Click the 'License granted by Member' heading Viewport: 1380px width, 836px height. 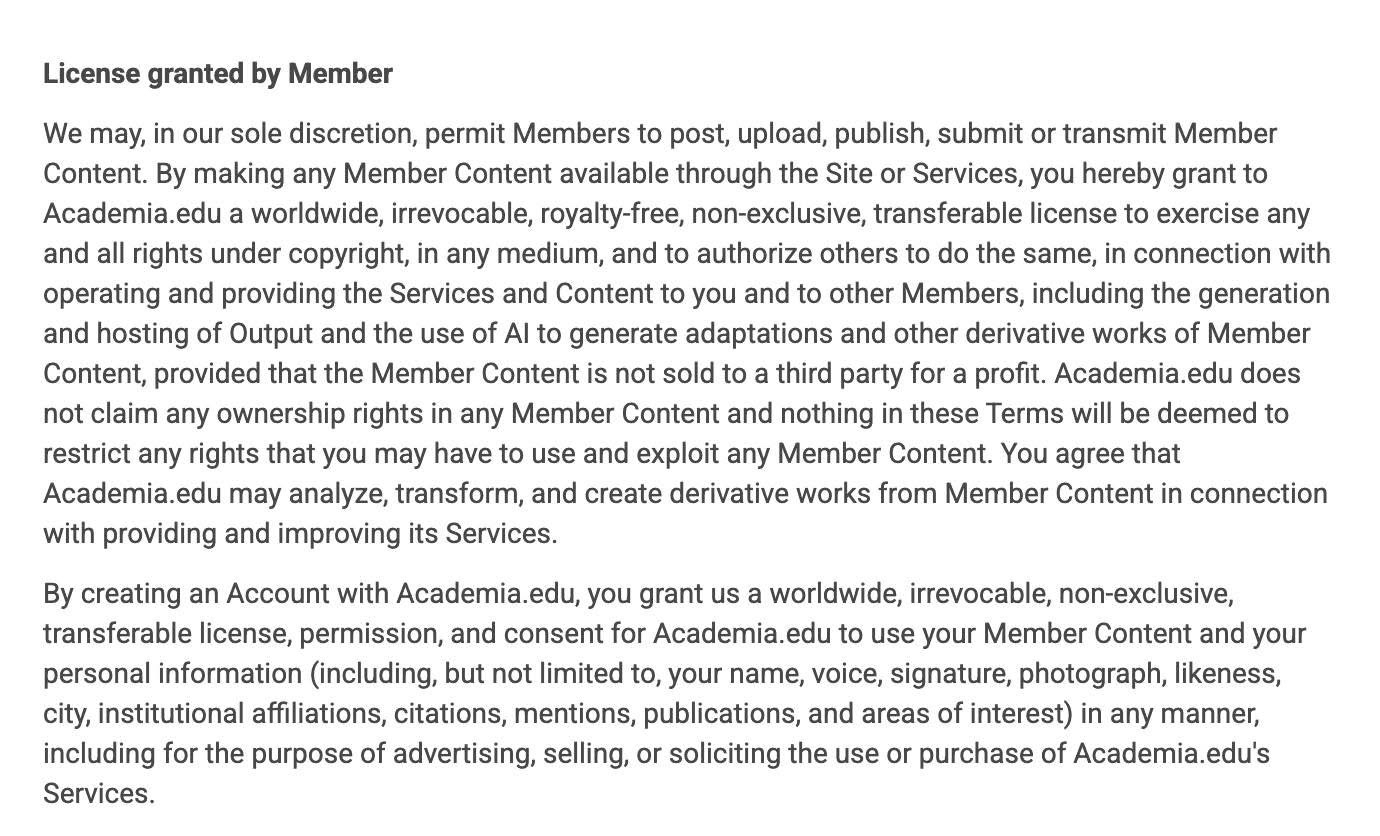point(217,74)
